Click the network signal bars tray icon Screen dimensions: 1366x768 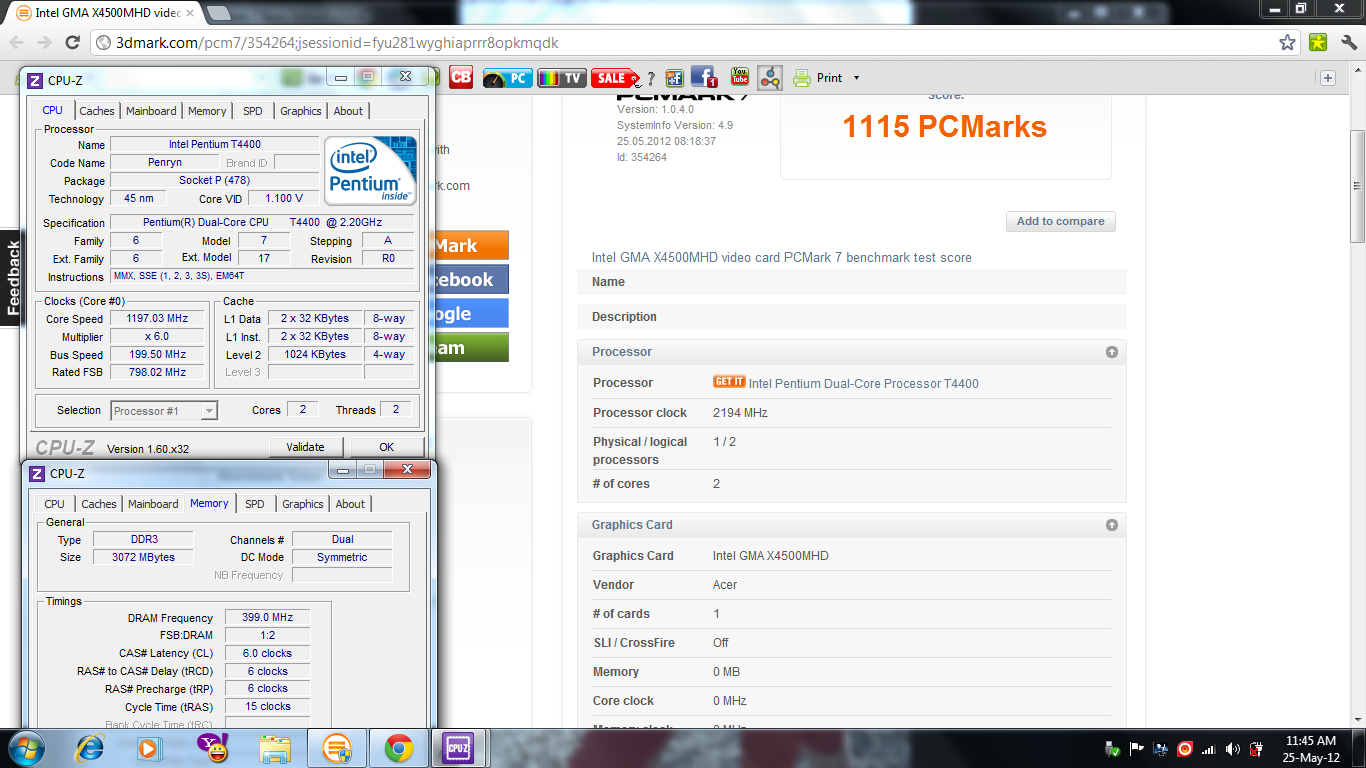click(x=1208, y=749)
